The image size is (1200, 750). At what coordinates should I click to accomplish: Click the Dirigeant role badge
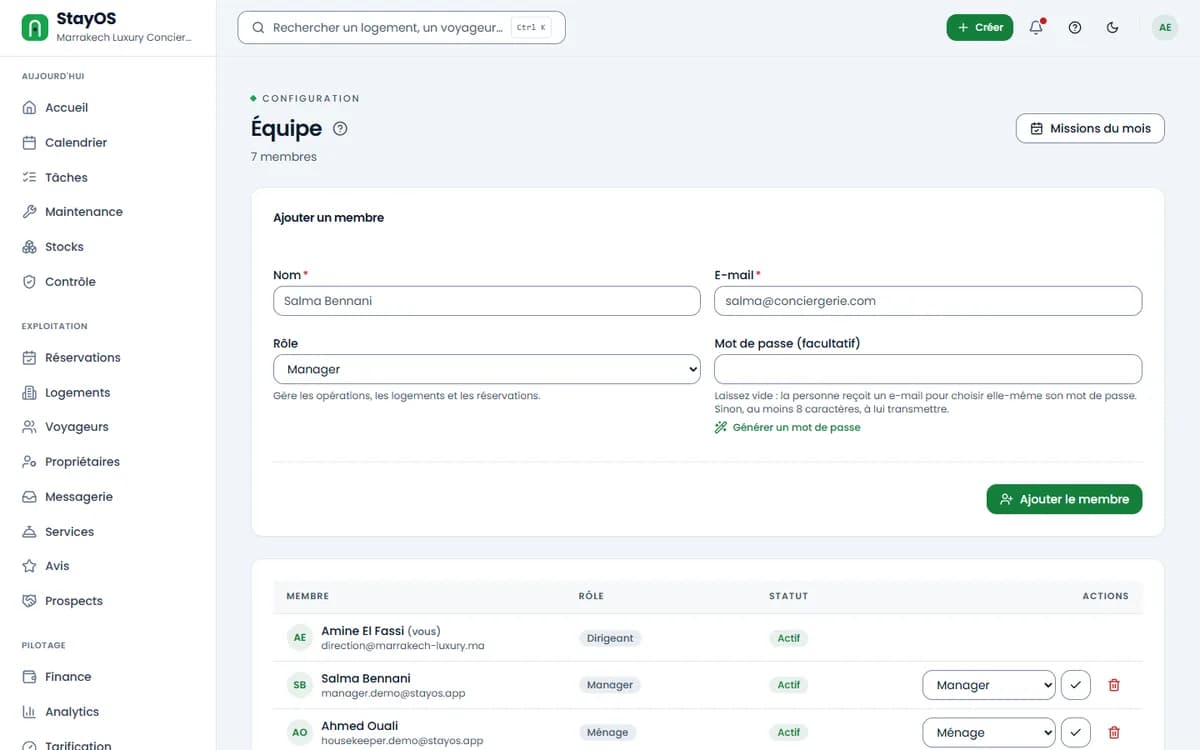tap(610, 638)
